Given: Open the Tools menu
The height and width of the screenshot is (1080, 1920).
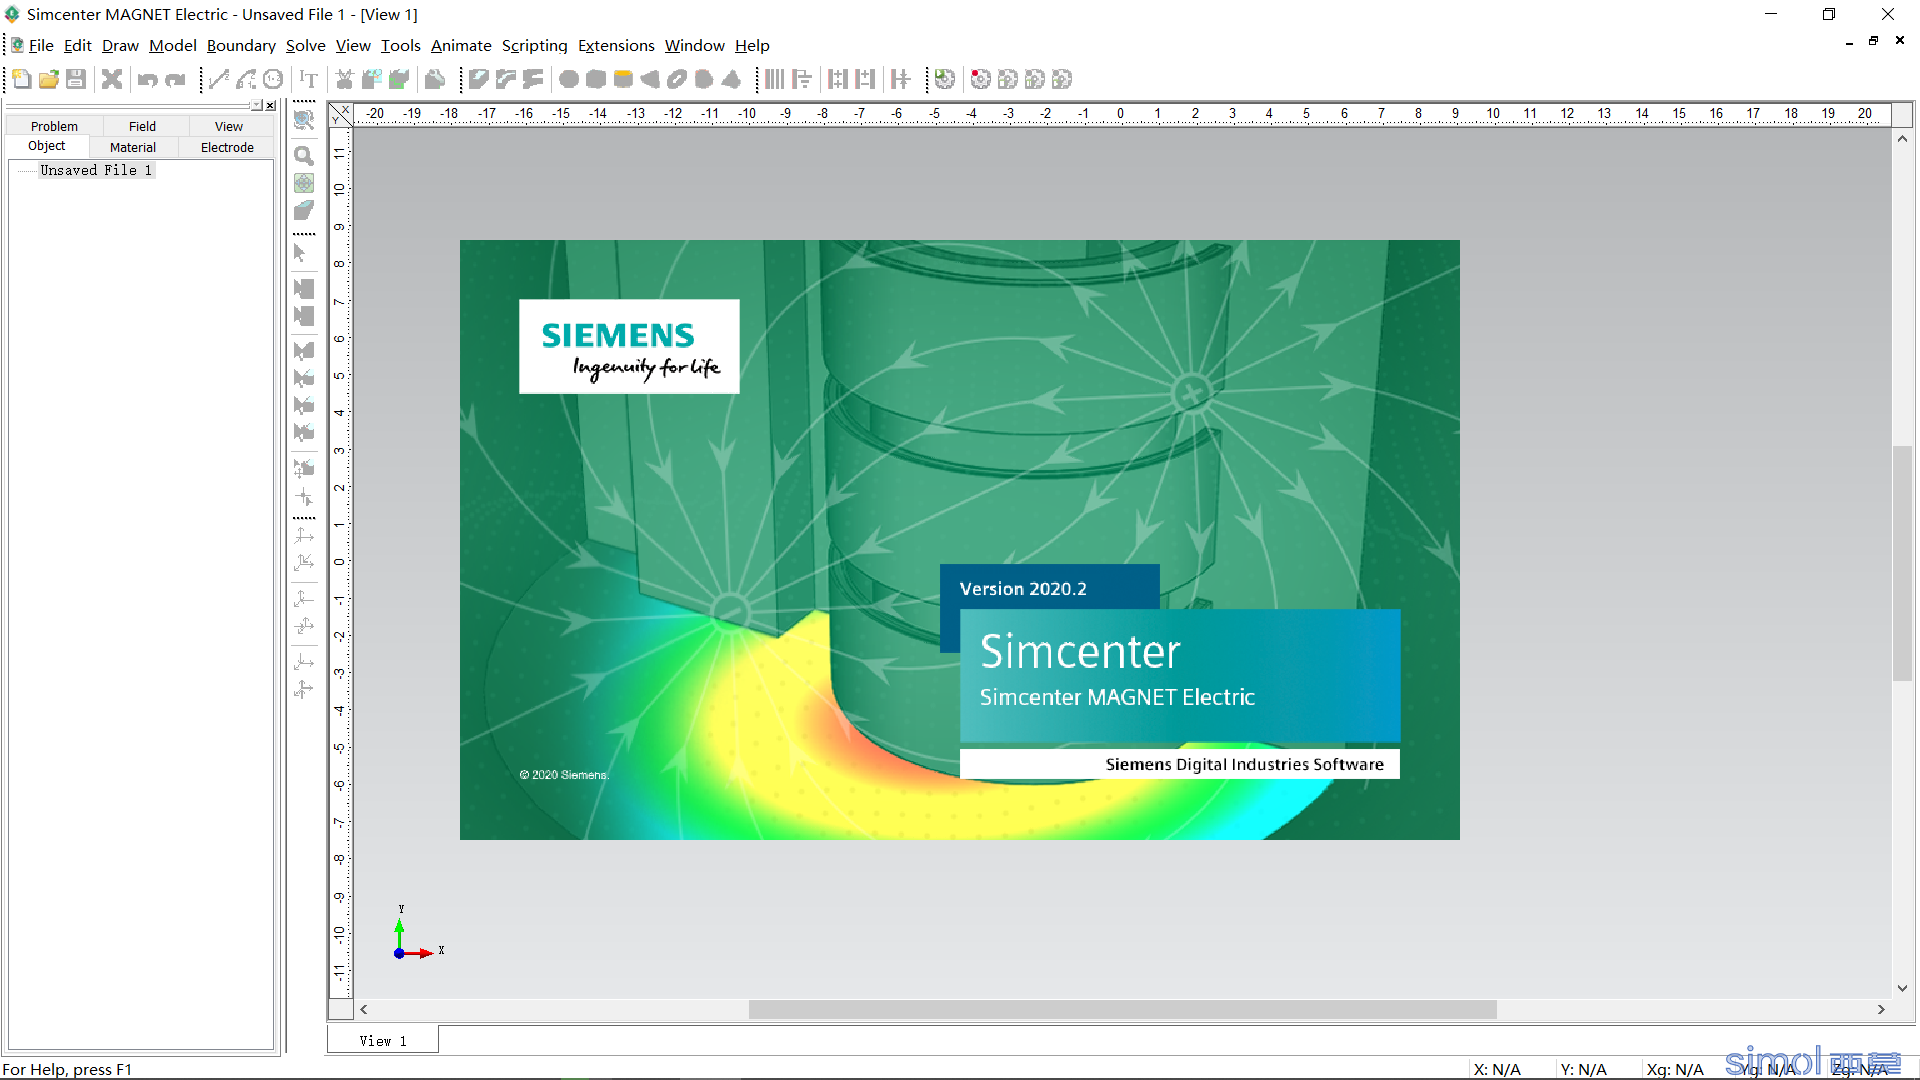Looking at the screenshot, I should pos(400,45).
